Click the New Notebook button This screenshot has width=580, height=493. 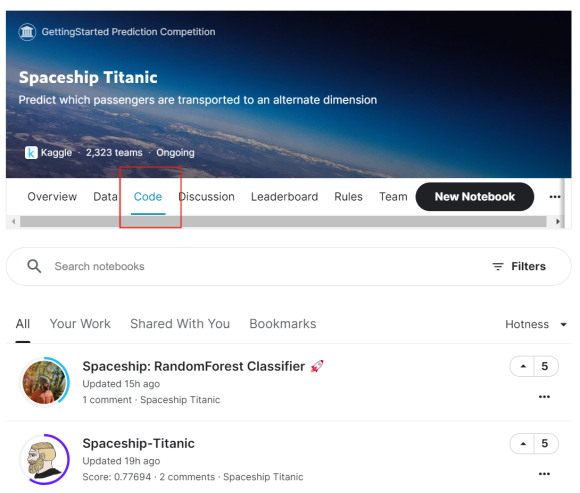coord(475,197)
